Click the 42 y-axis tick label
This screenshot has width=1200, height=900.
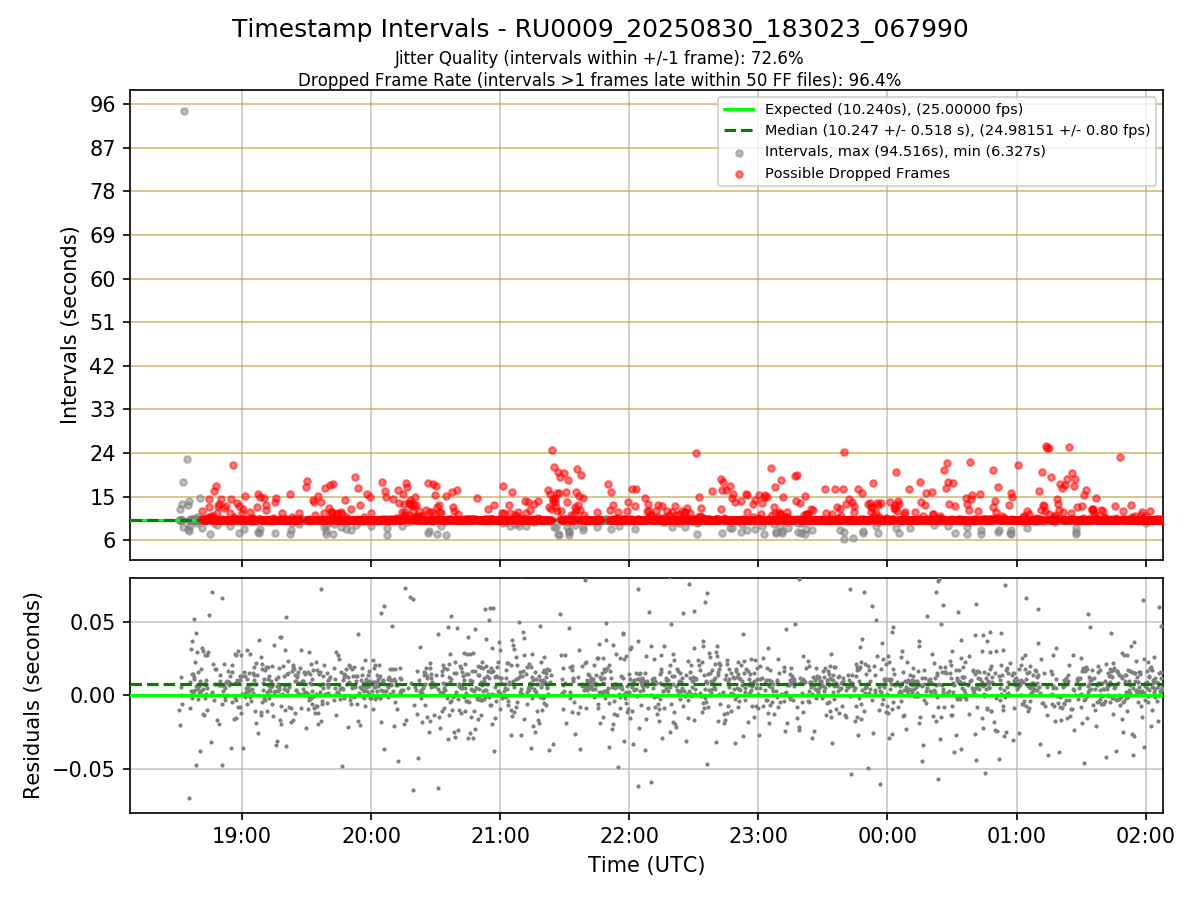pos(104,366)
